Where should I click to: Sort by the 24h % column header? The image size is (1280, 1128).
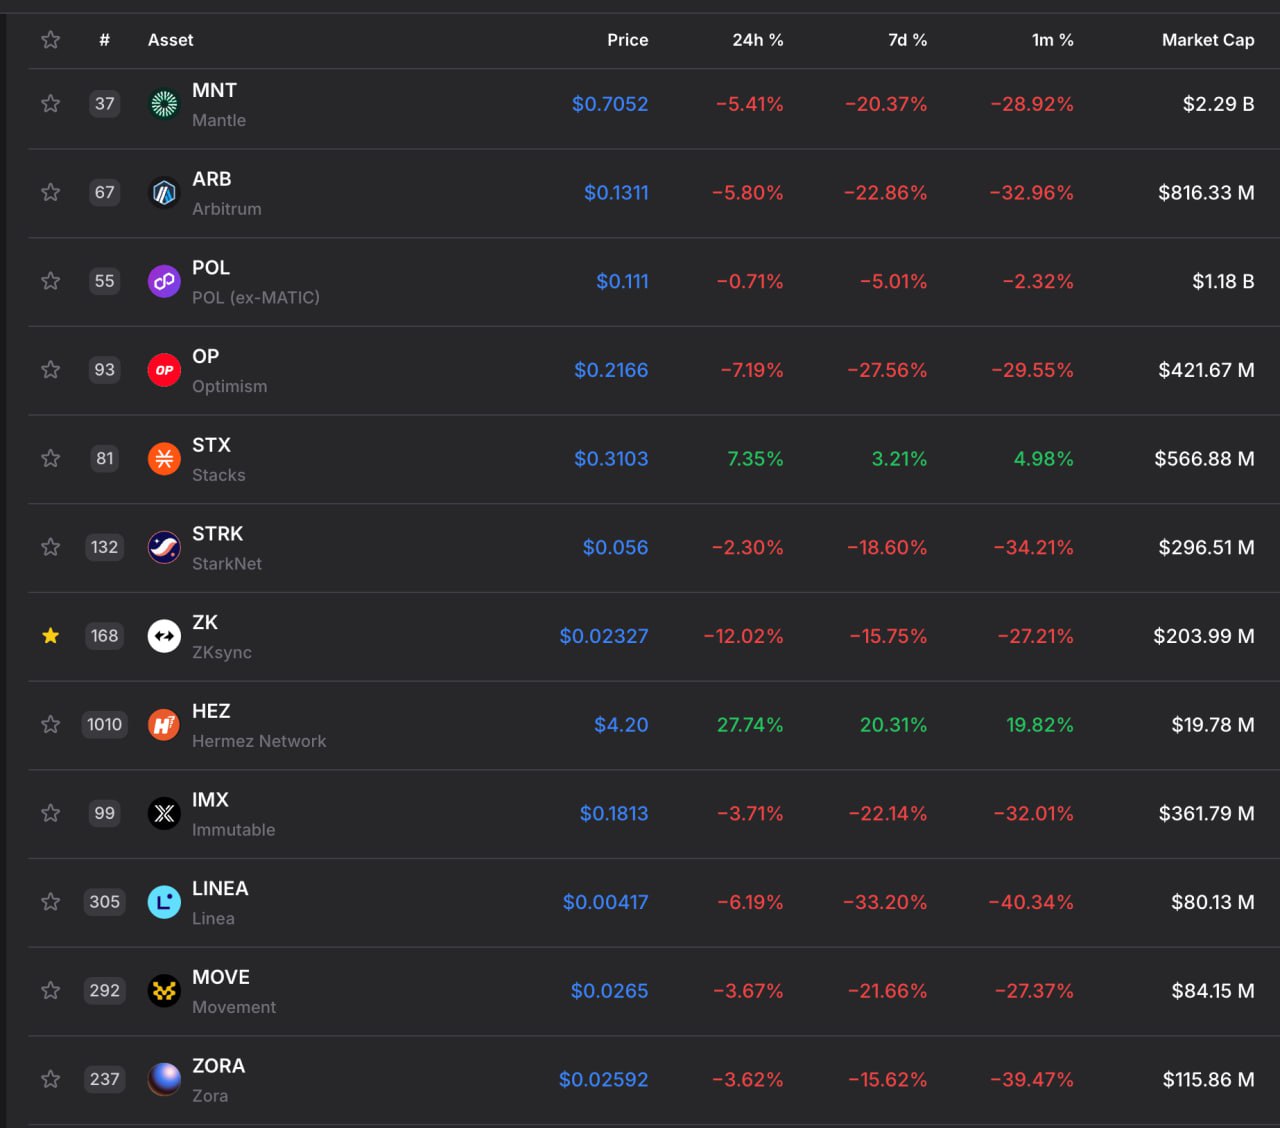[757, 40]
